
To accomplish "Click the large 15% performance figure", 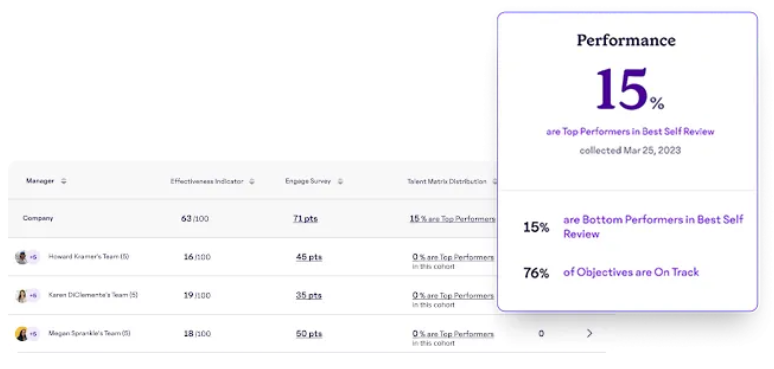I will click(x=630, y=89).
